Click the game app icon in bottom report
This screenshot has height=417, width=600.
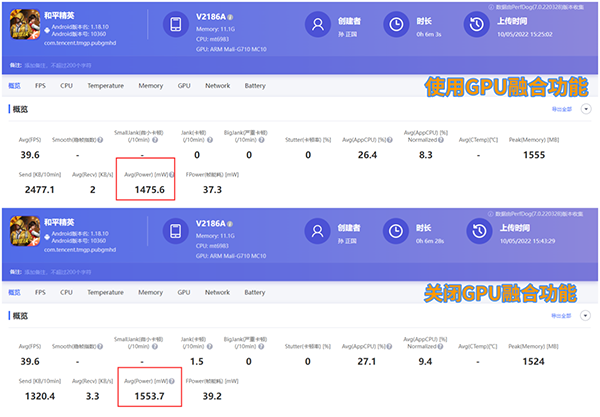25,233
